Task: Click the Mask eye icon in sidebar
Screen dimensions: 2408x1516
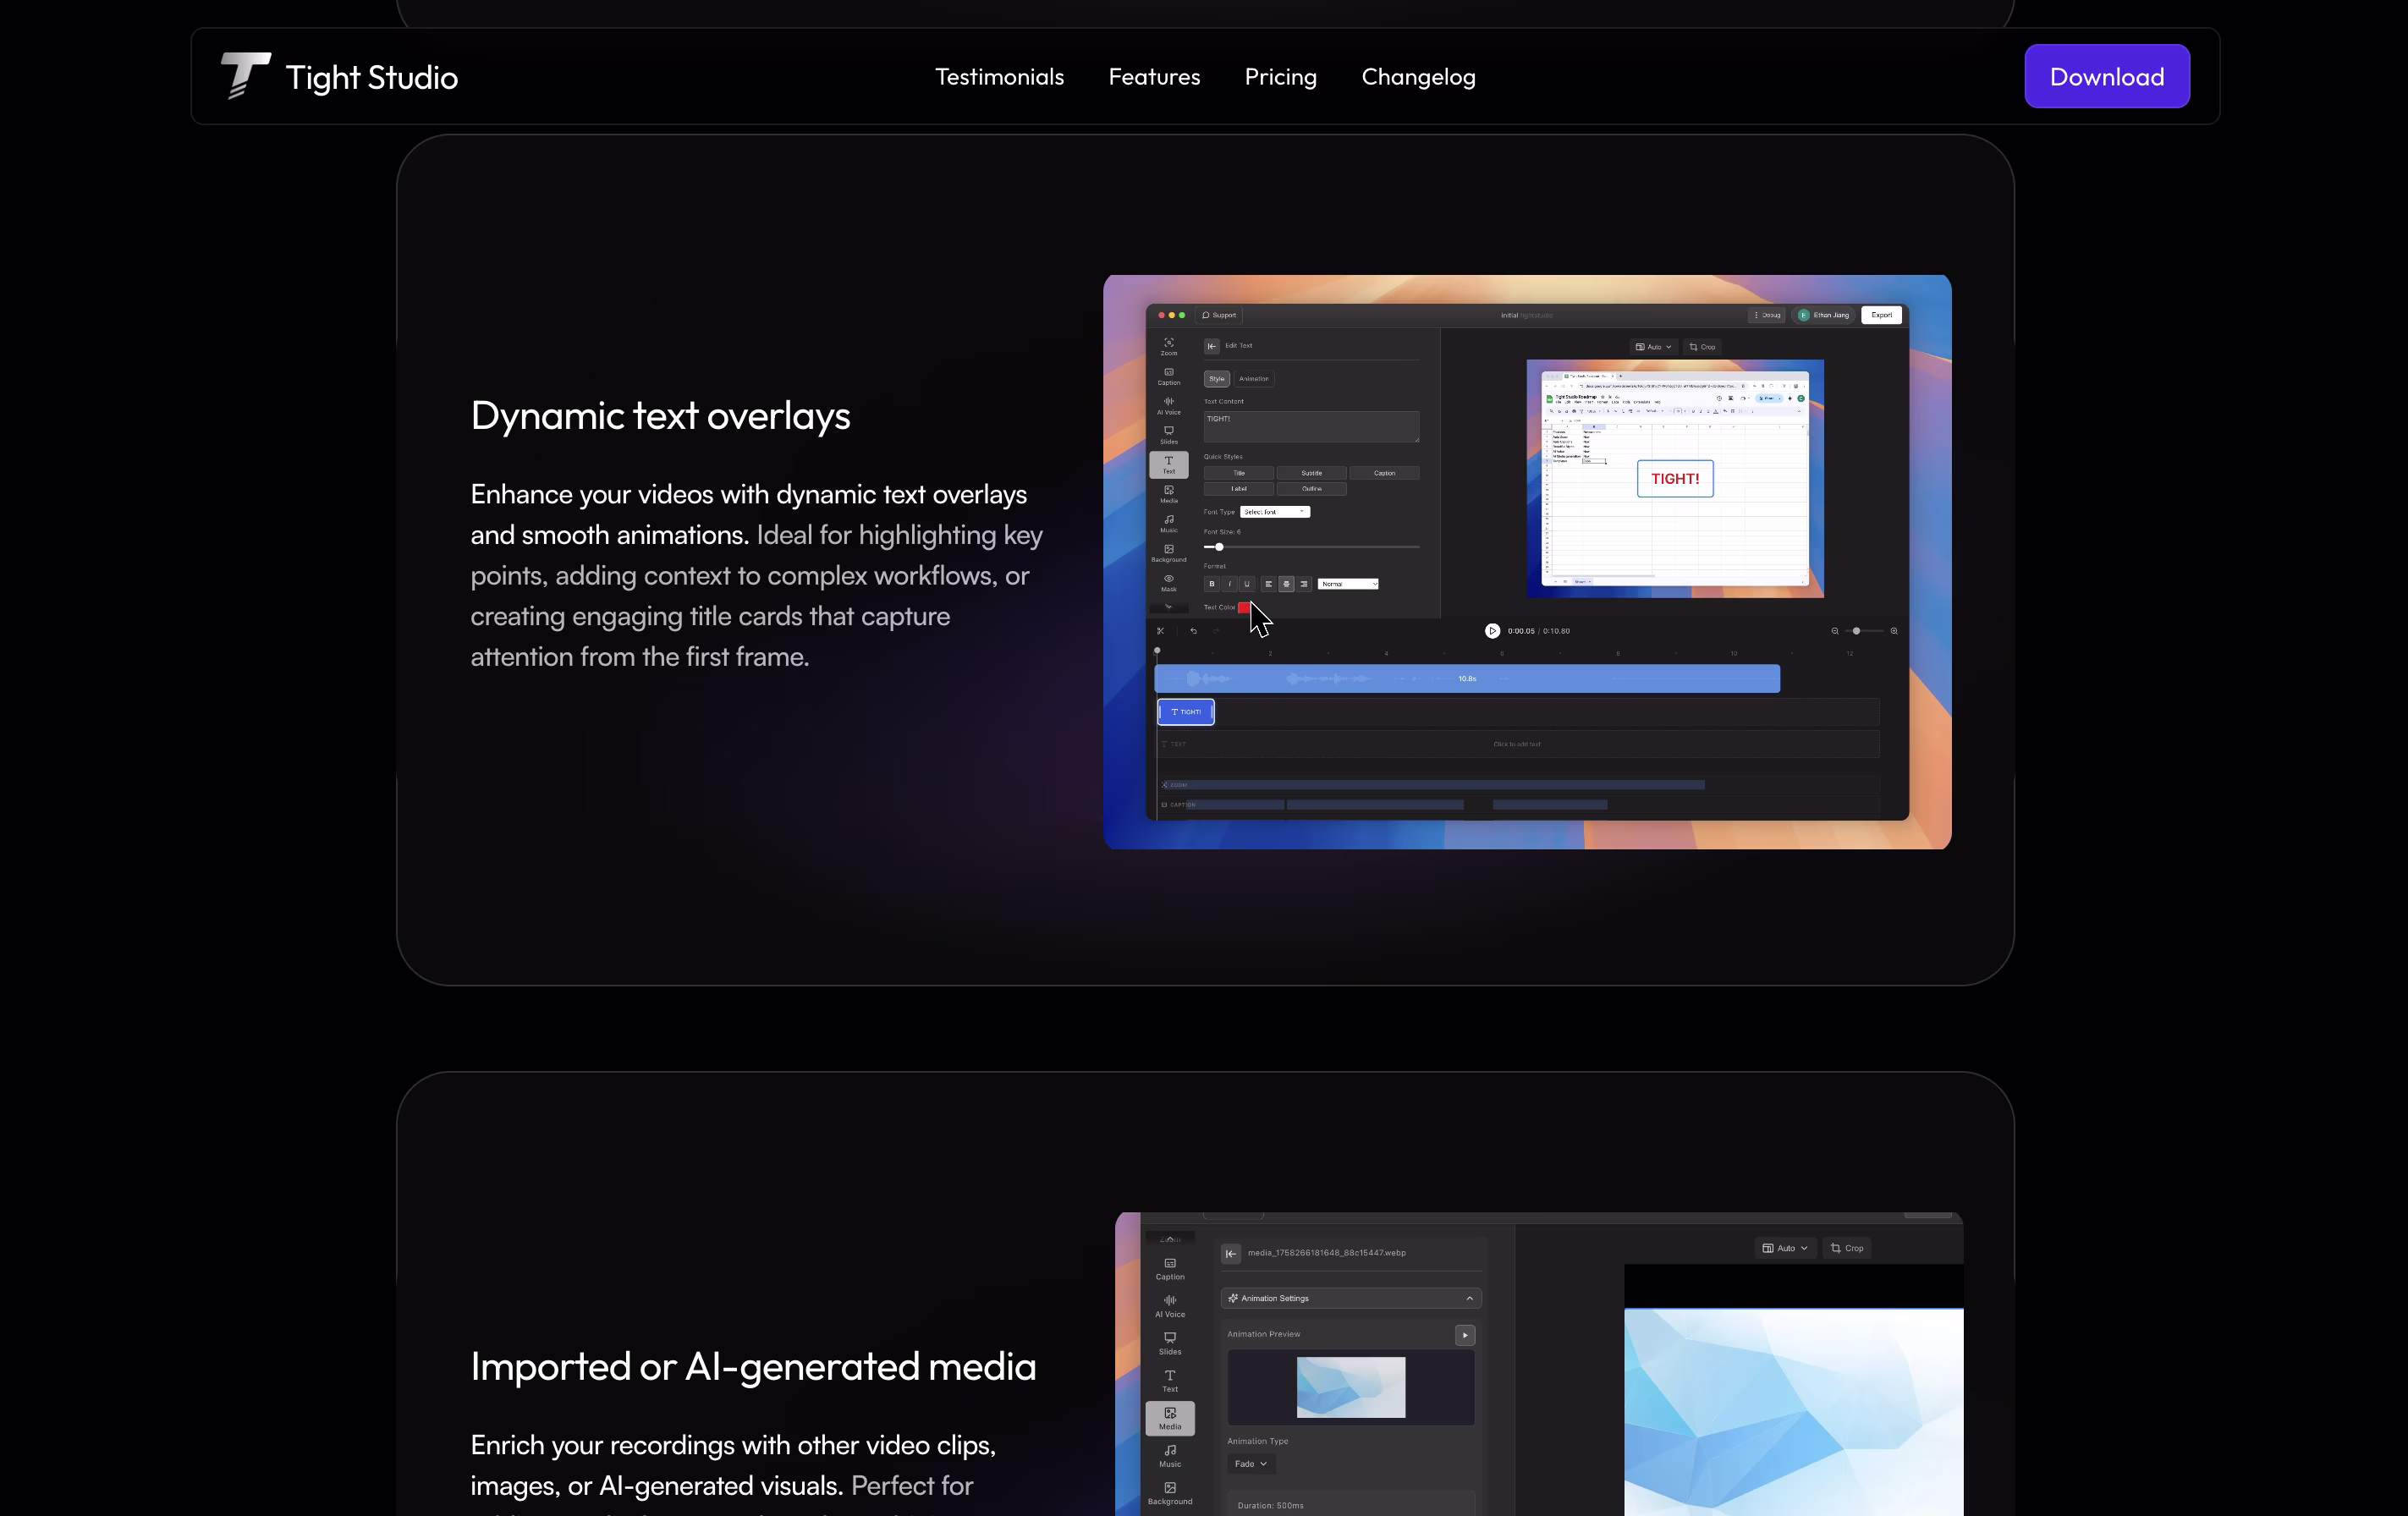Action: click(1168, 582)
